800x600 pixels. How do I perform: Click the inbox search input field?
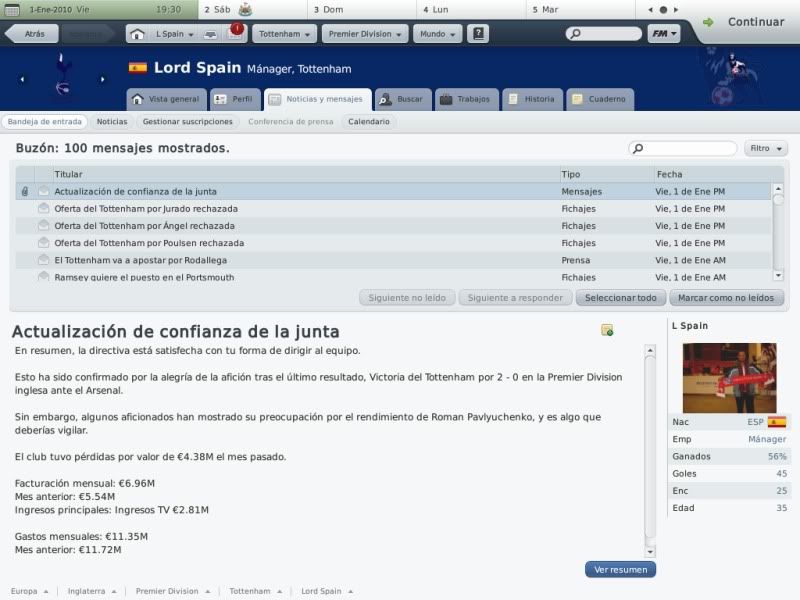[683, 148]
